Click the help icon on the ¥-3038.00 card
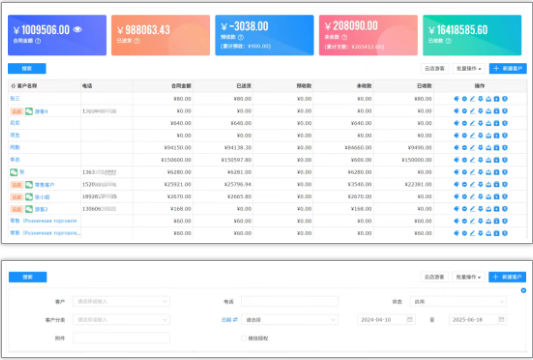Viewport: 533px width, 360px height. coord(241,37)
